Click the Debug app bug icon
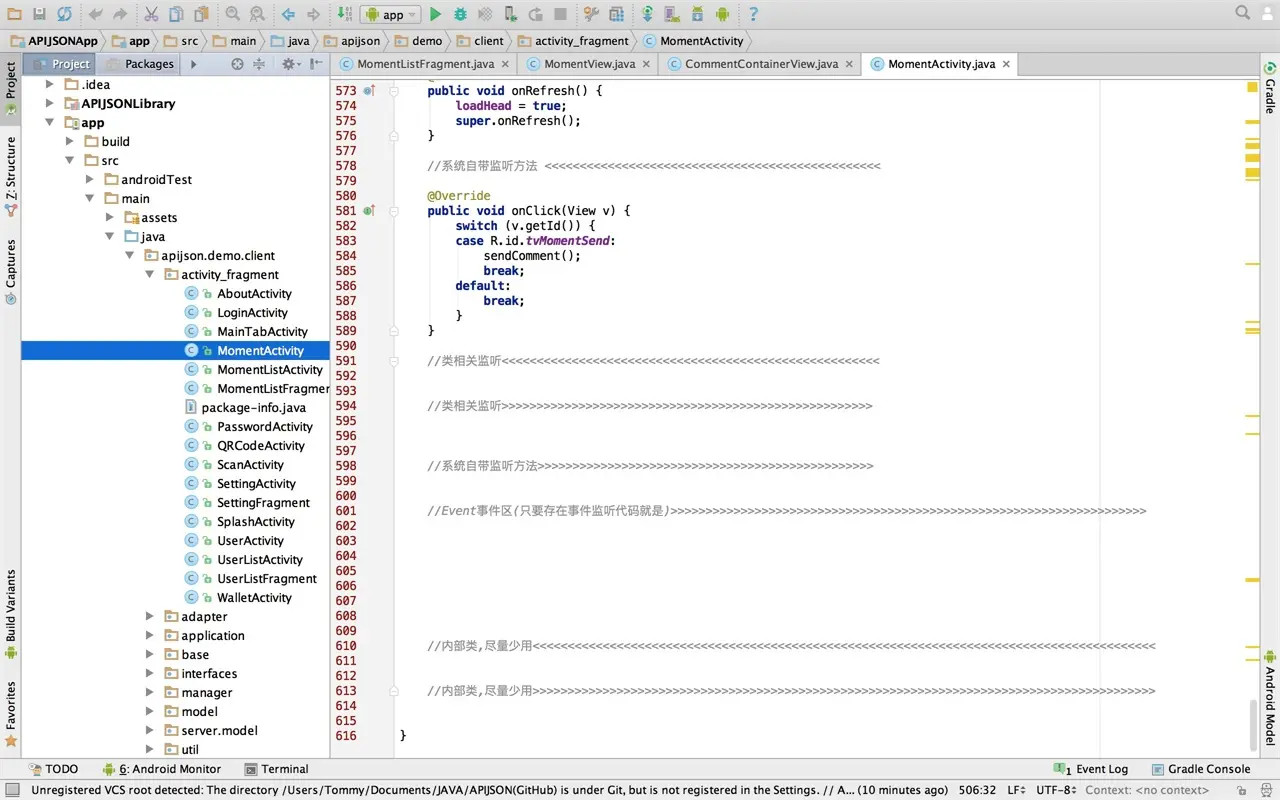This screenshot has height=800, width=1280. click(x=460, y=14)
